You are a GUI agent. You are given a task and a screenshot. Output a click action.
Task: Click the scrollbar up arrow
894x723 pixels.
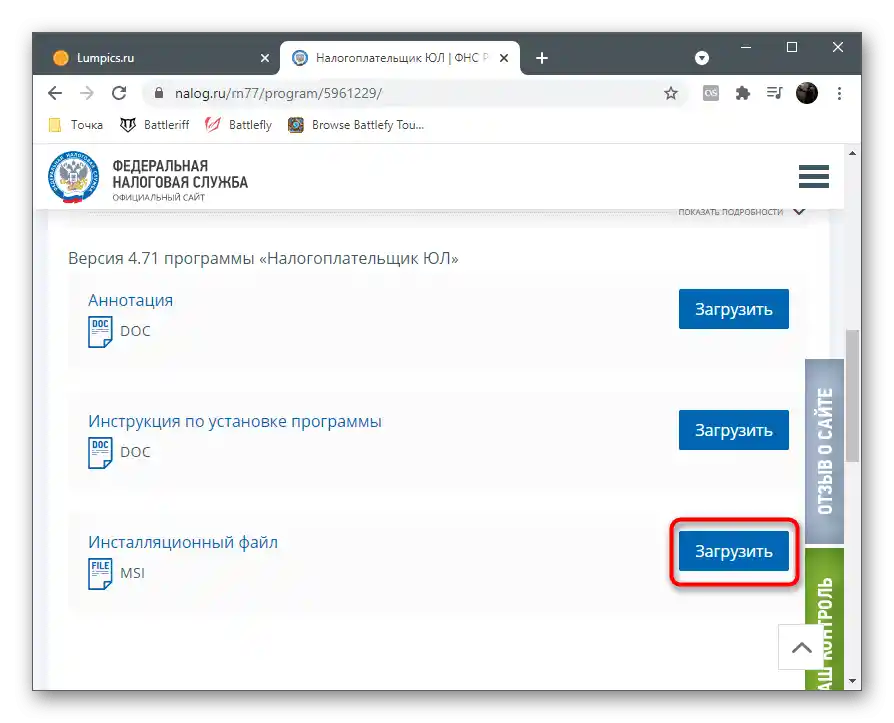click(852, 153)
